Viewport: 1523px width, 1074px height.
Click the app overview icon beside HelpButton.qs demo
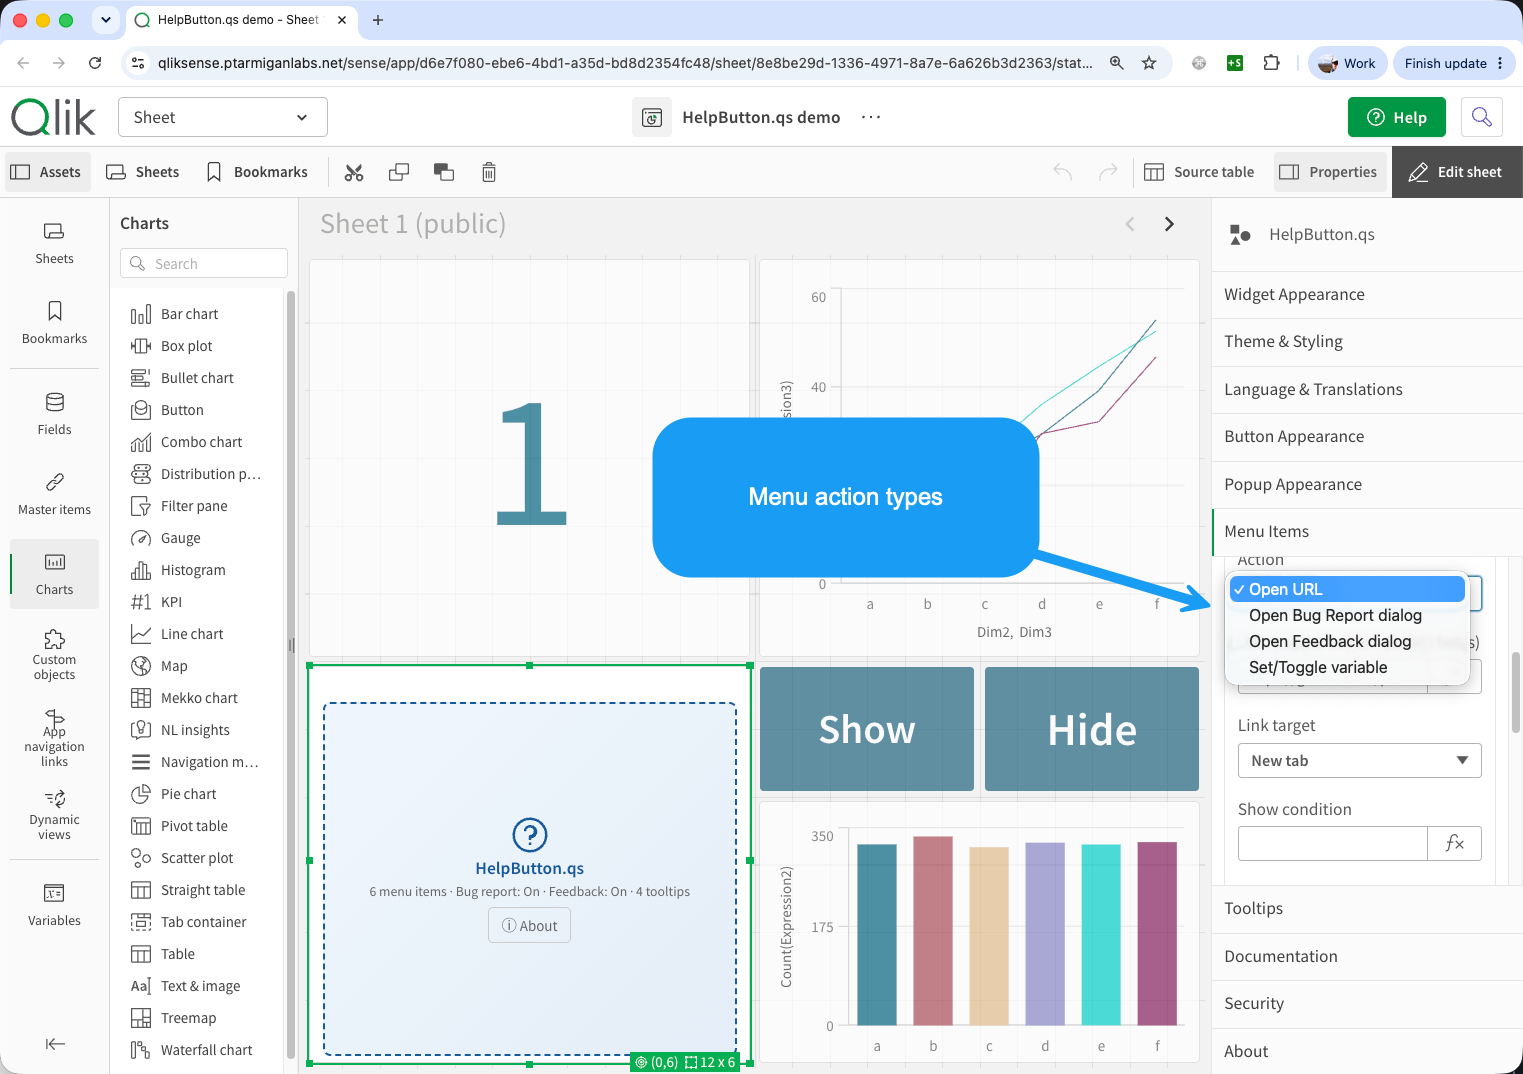[652, 117]
